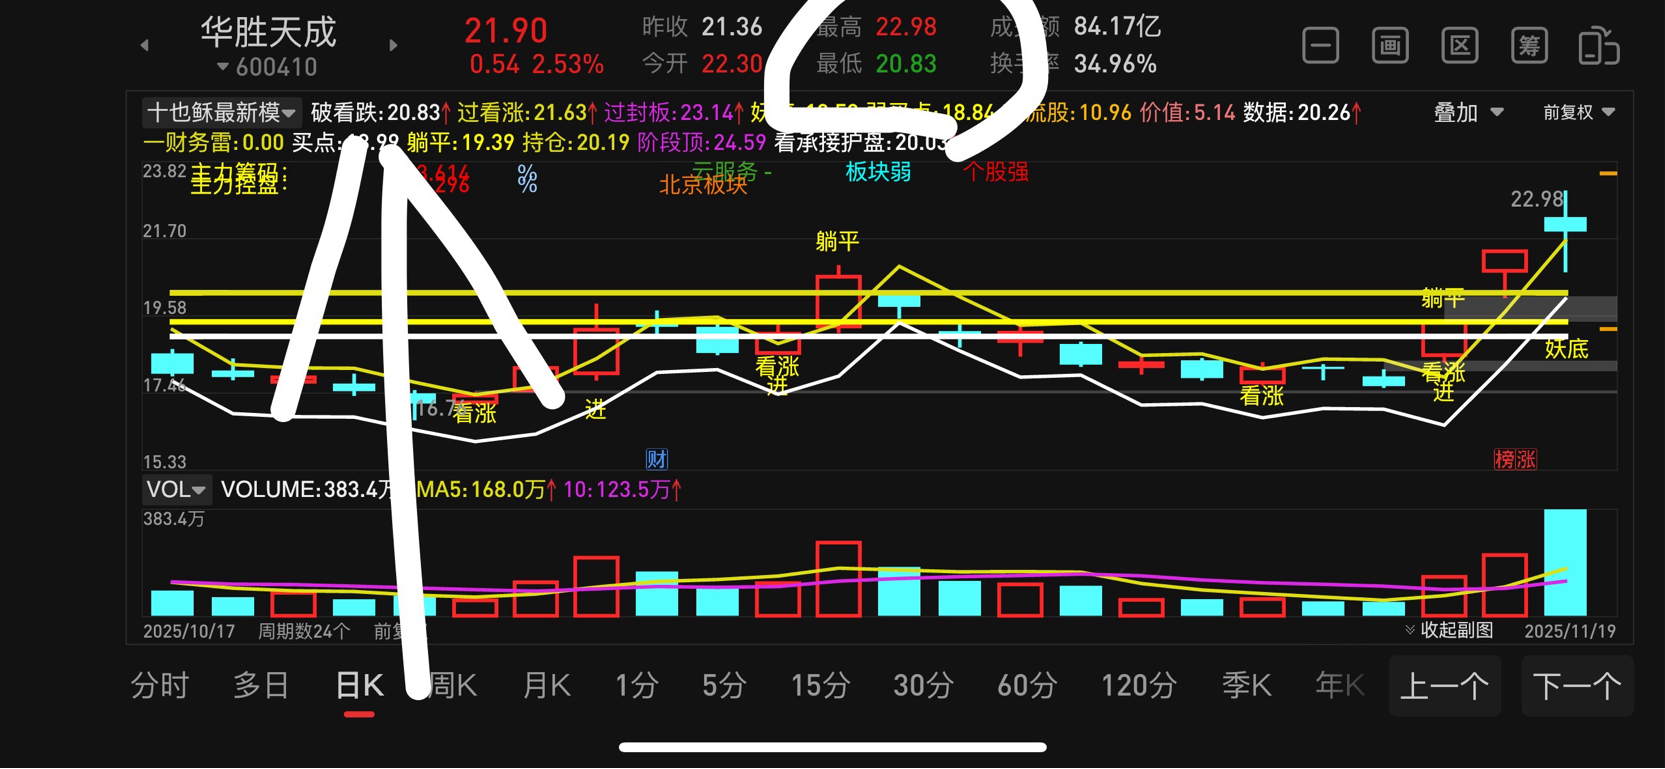
Task: Tap the 榜涨 marker on chart
Action: [1515, 459]
